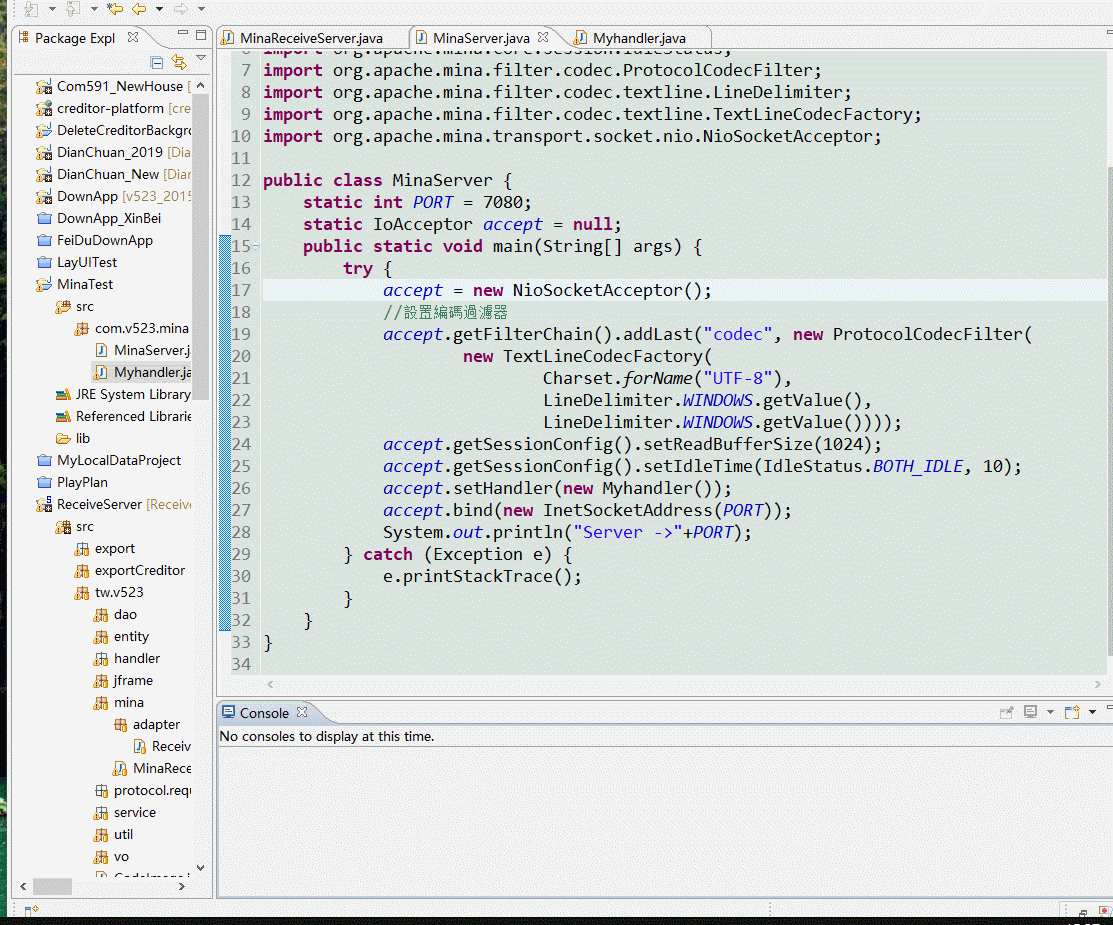Click Package Explorer scroll-down arrow
Image resolution: width=1113 pixels, height=925 pixels.
click(x=201, y=867)
